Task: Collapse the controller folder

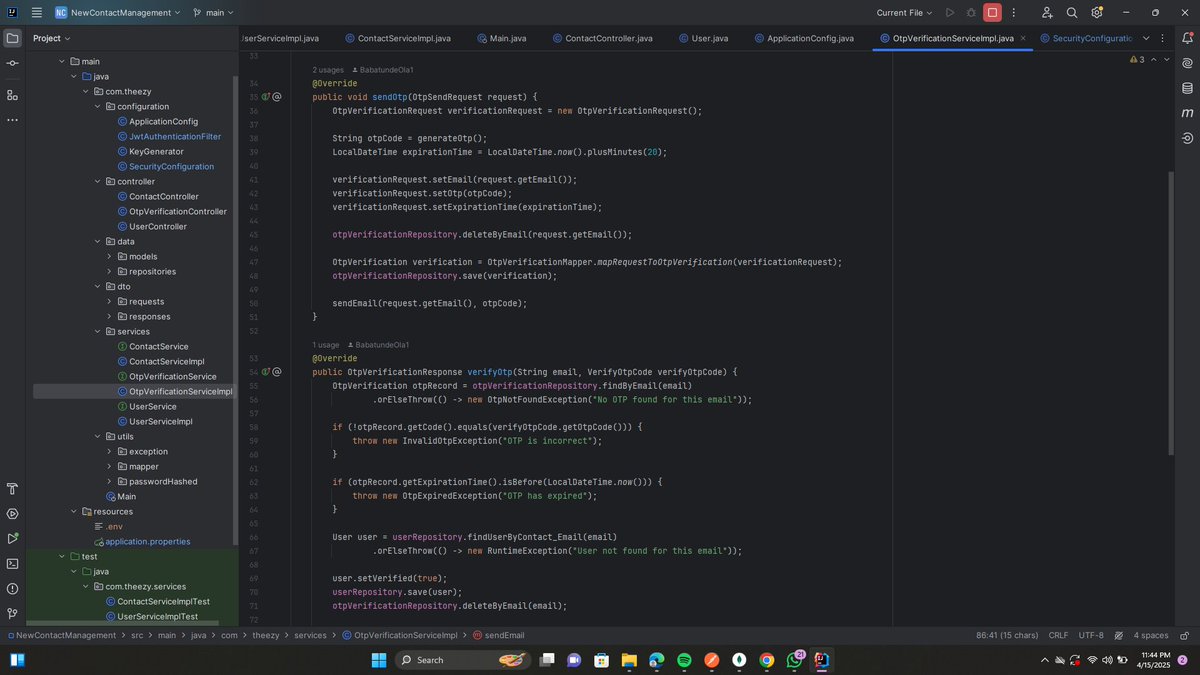Action: [98, 181]
